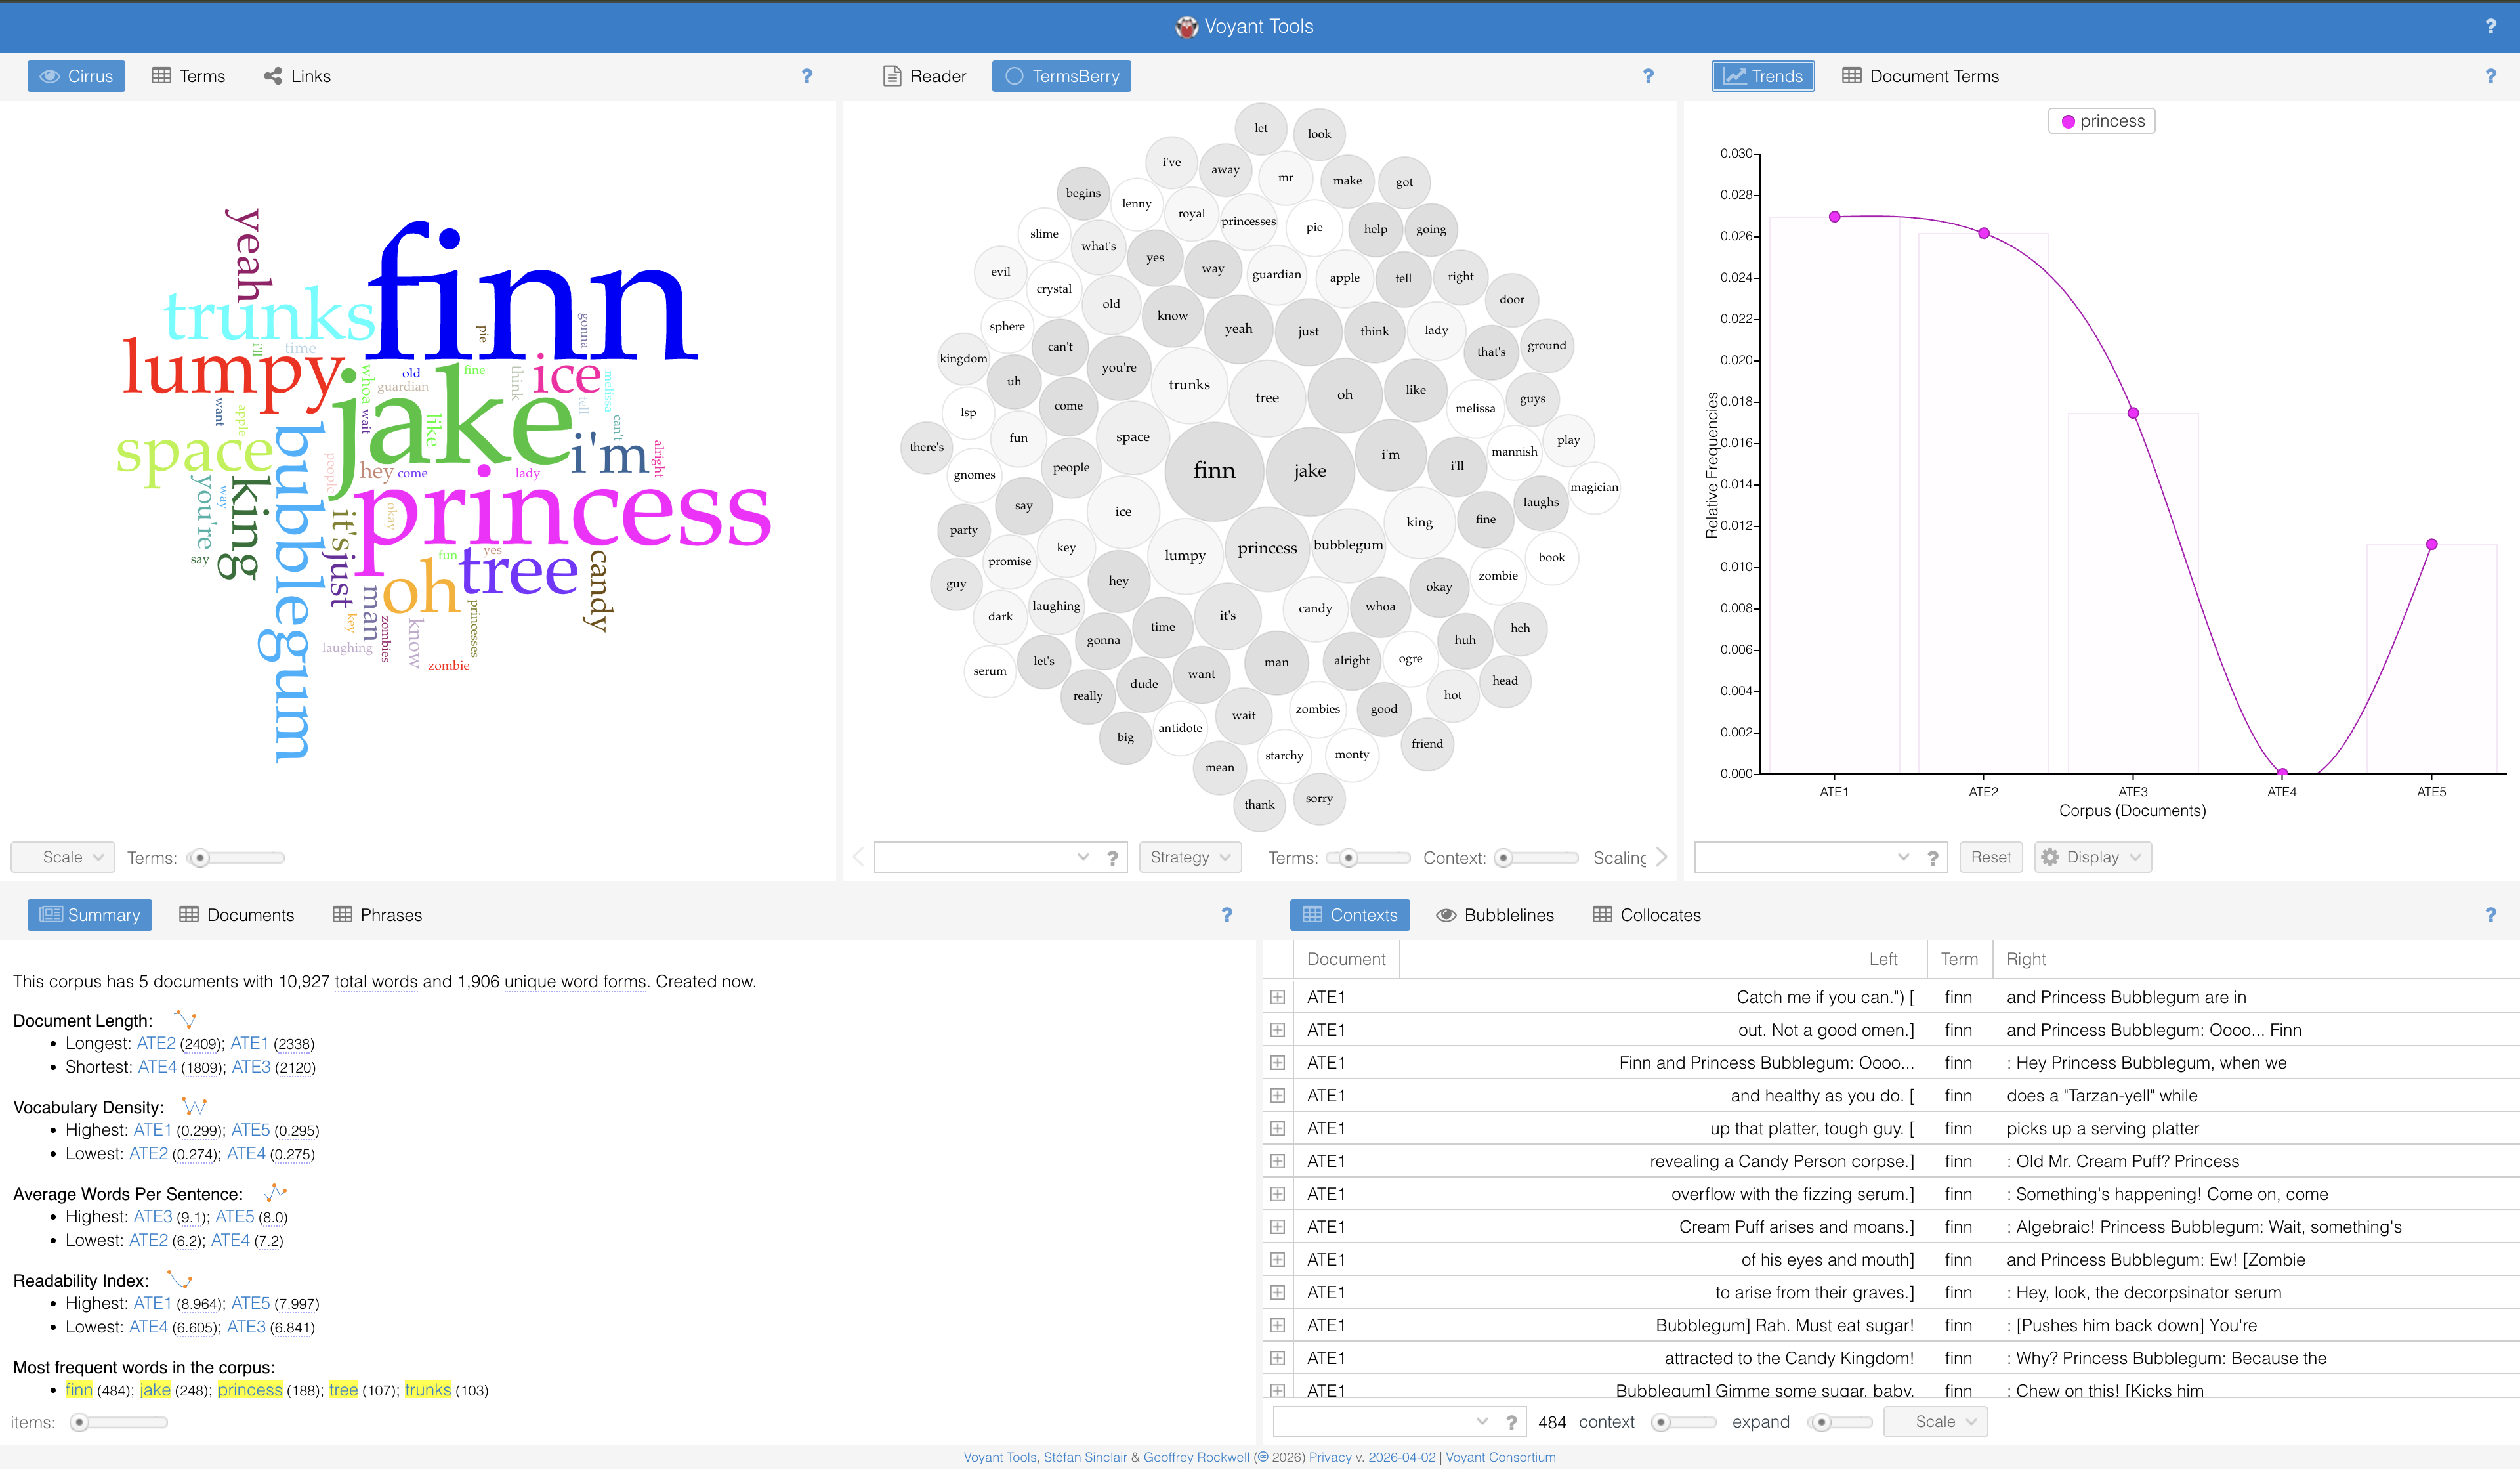Adjust the Cirrus Terms slider
This screenshot has width=2520, height=1469.
tap(236, 858)
